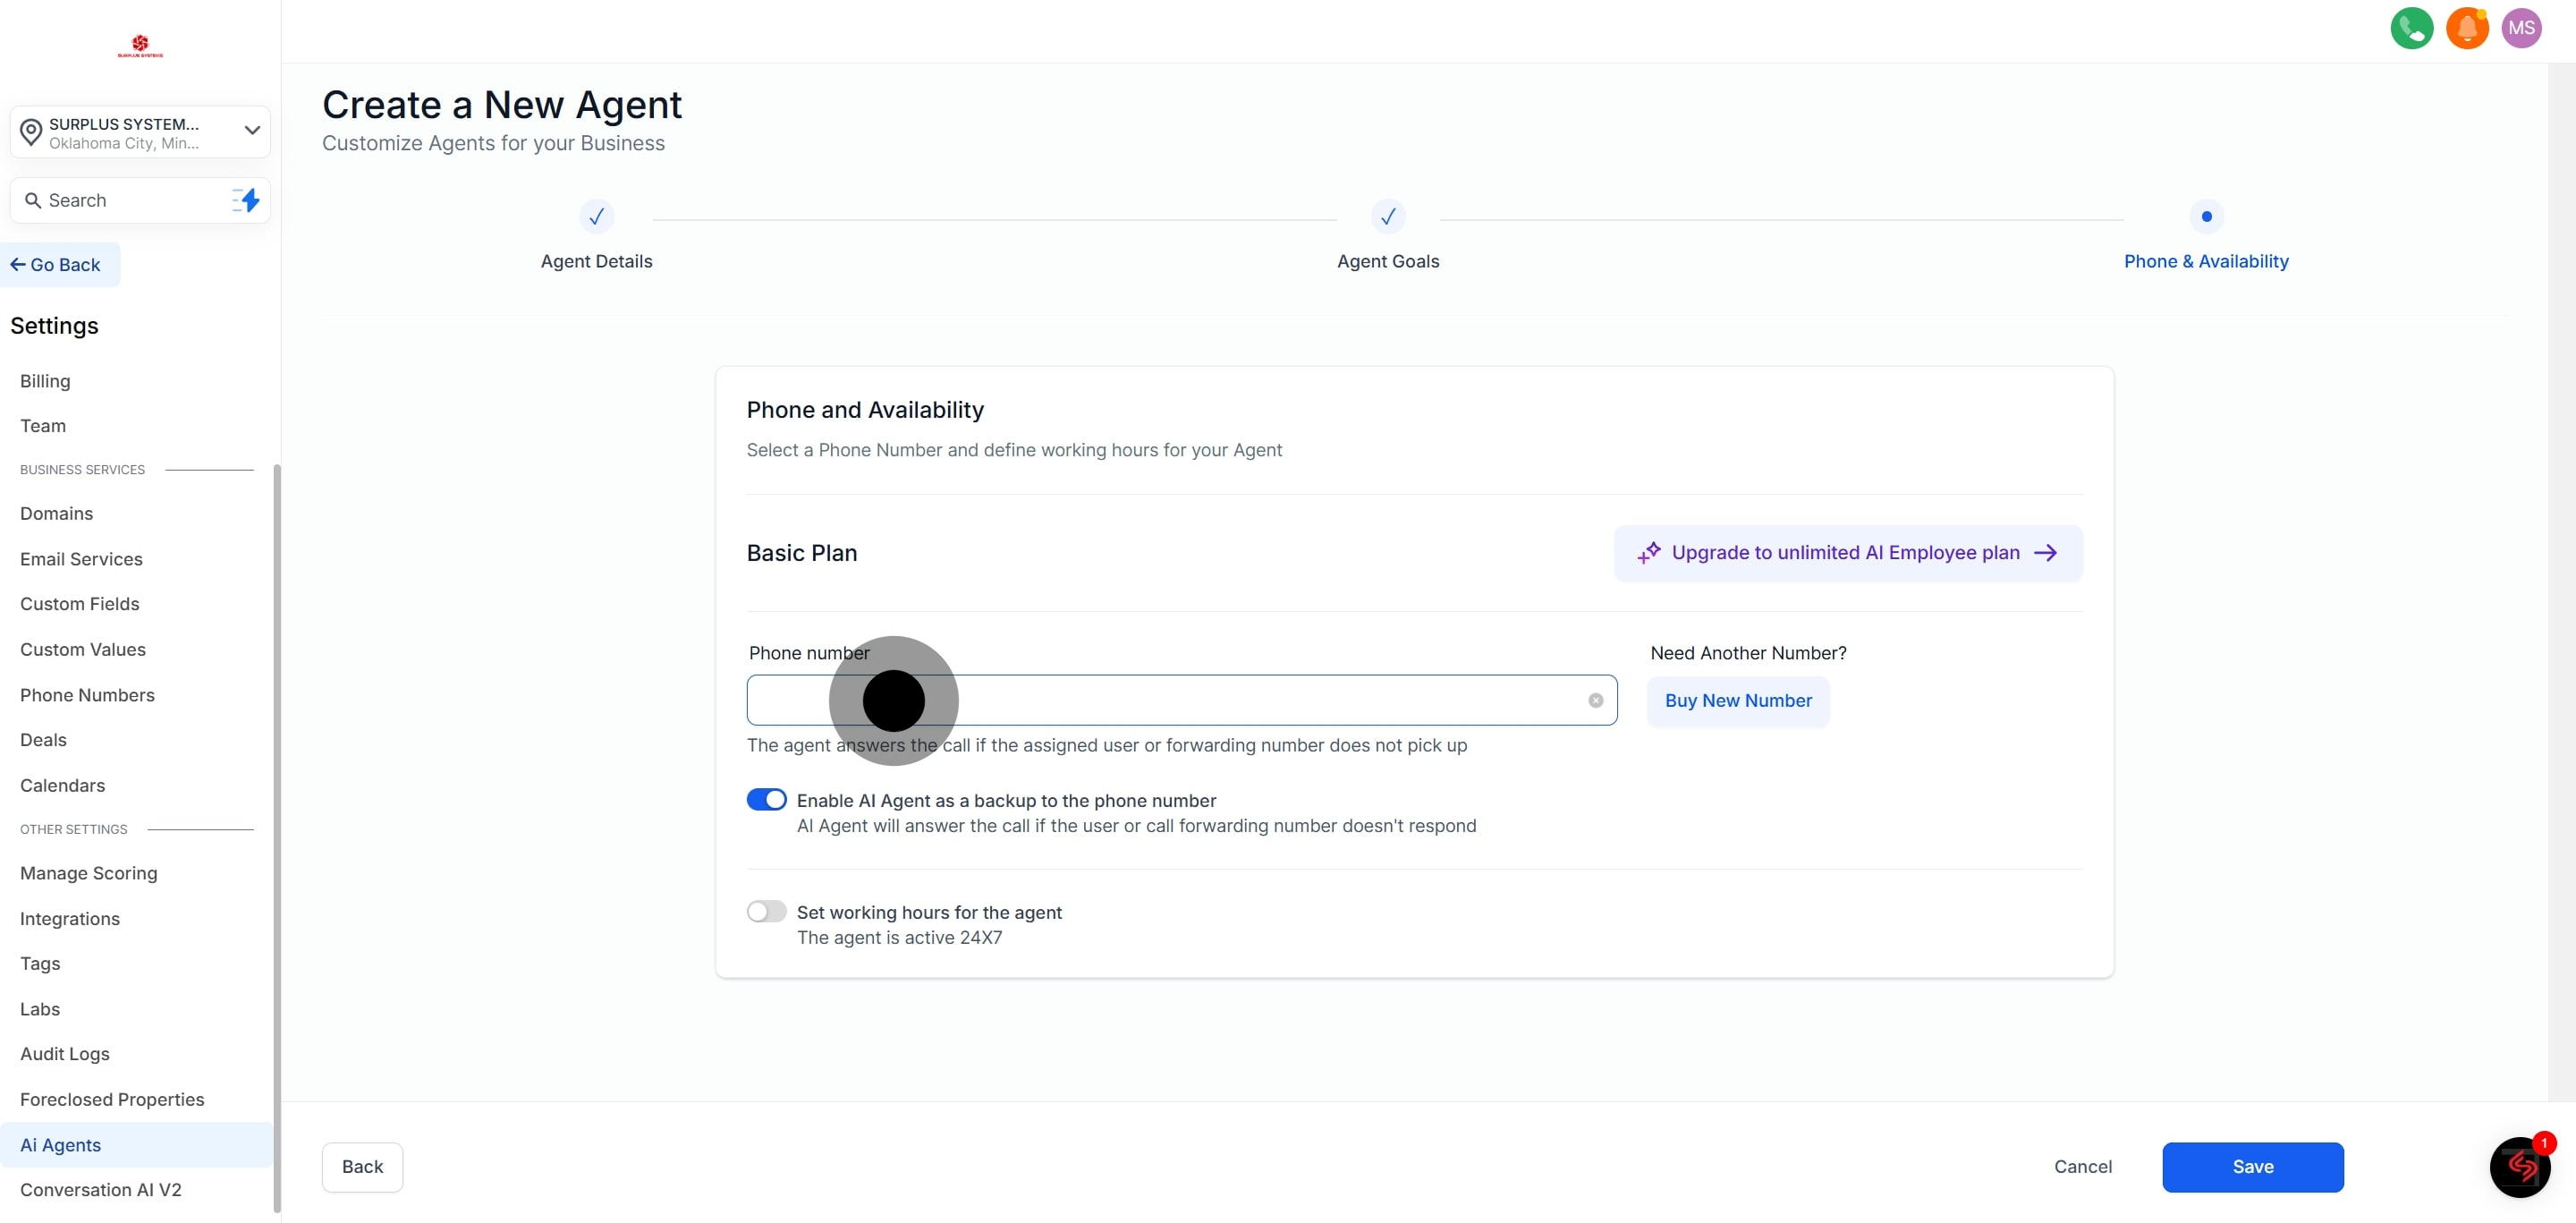
Task: Click Upgrade to unlimited AI Employee plan
Action: tap(1847, 552)
